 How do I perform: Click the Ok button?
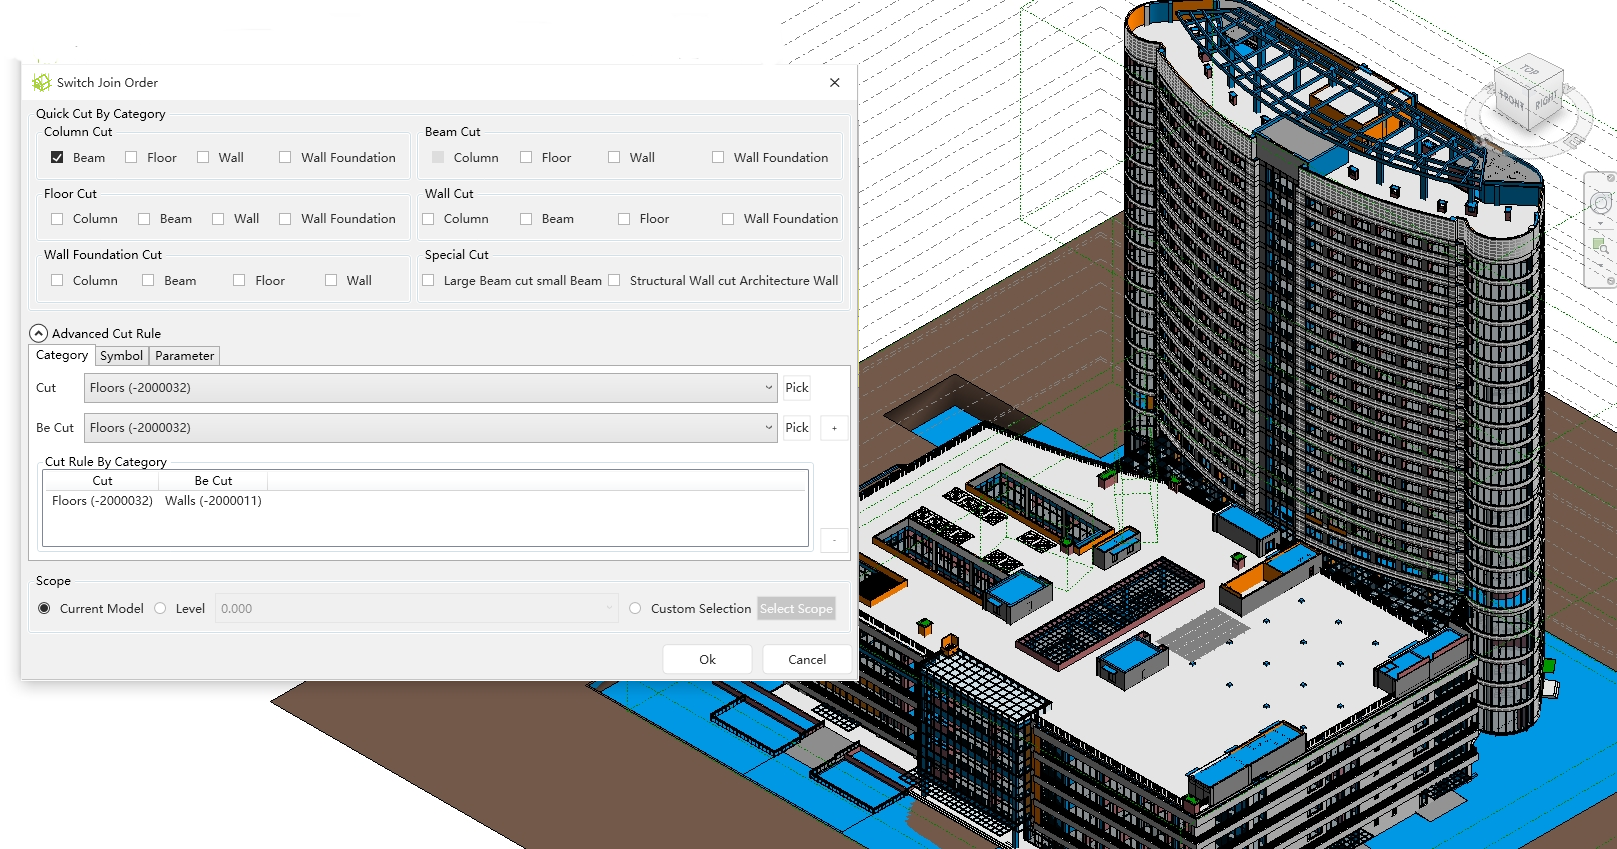(707, 659)
